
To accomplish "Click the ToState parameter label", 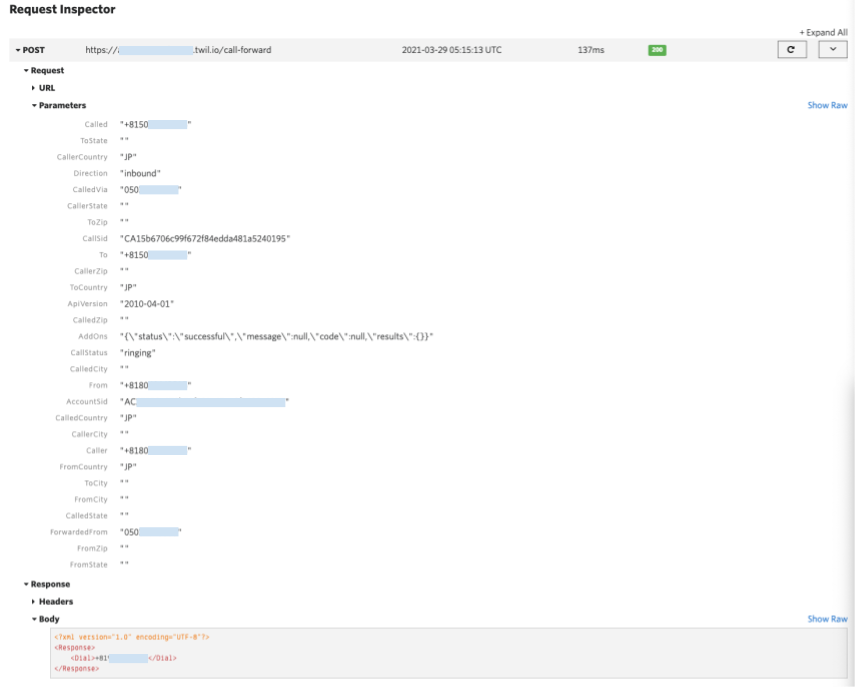I will [x=94, y=141].
